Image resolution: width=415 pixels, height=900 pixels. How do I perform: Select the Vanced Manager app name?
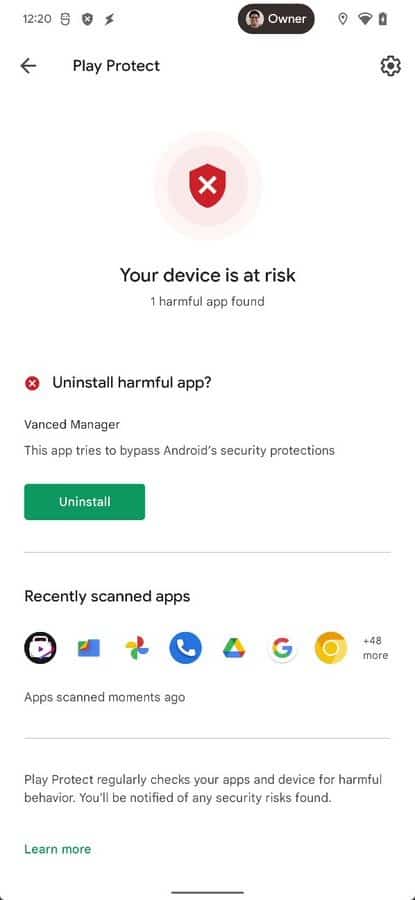(72, 425)
